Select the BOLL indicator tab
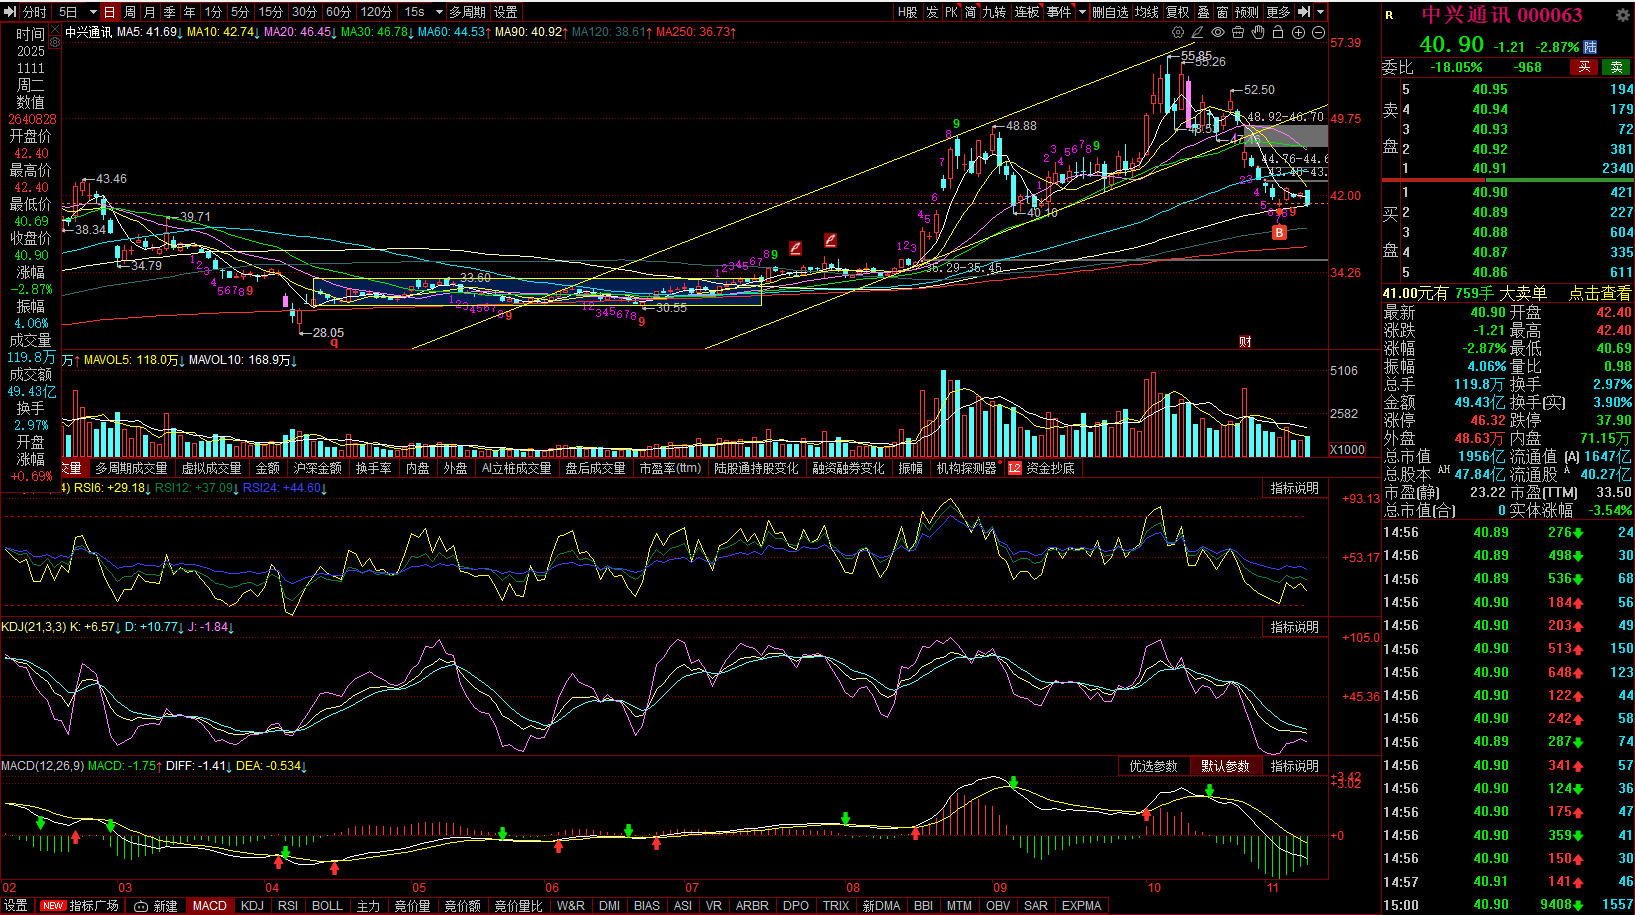The width and height of the screenshot is (1635, 915). 327,906
